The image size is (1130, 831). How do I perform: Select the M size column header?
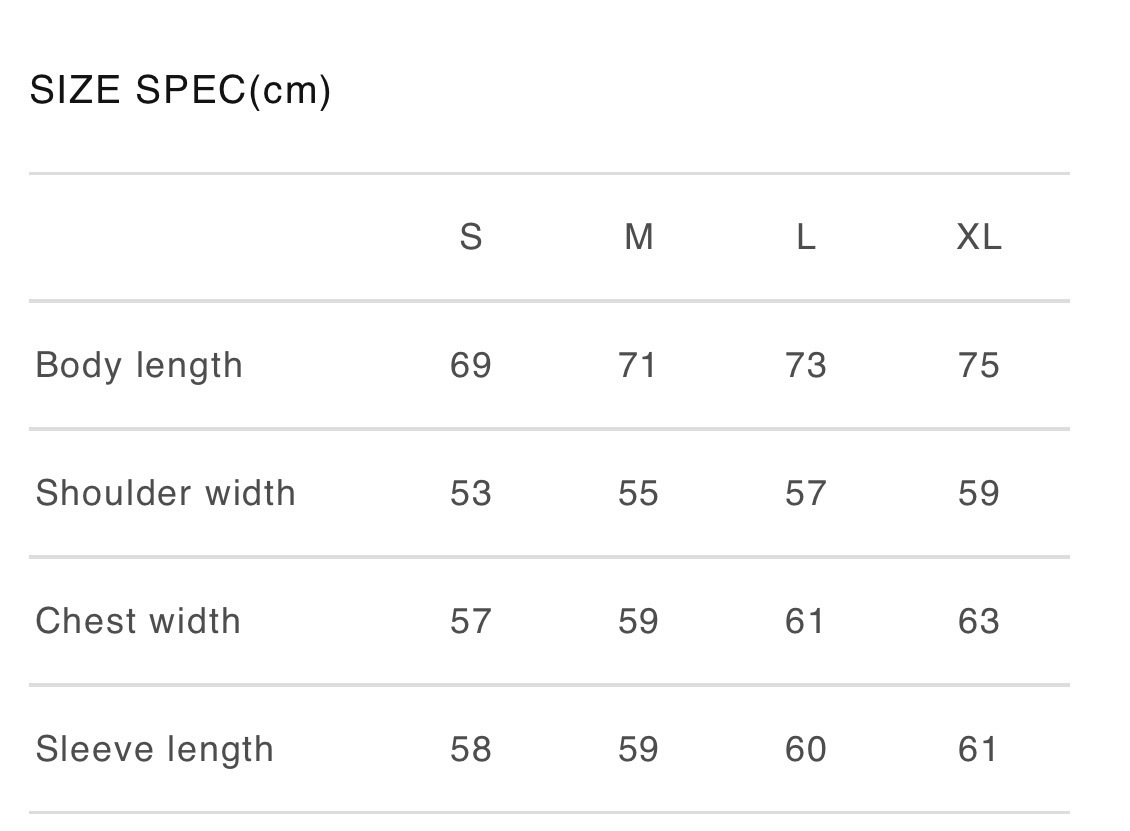tap(638, 237)
